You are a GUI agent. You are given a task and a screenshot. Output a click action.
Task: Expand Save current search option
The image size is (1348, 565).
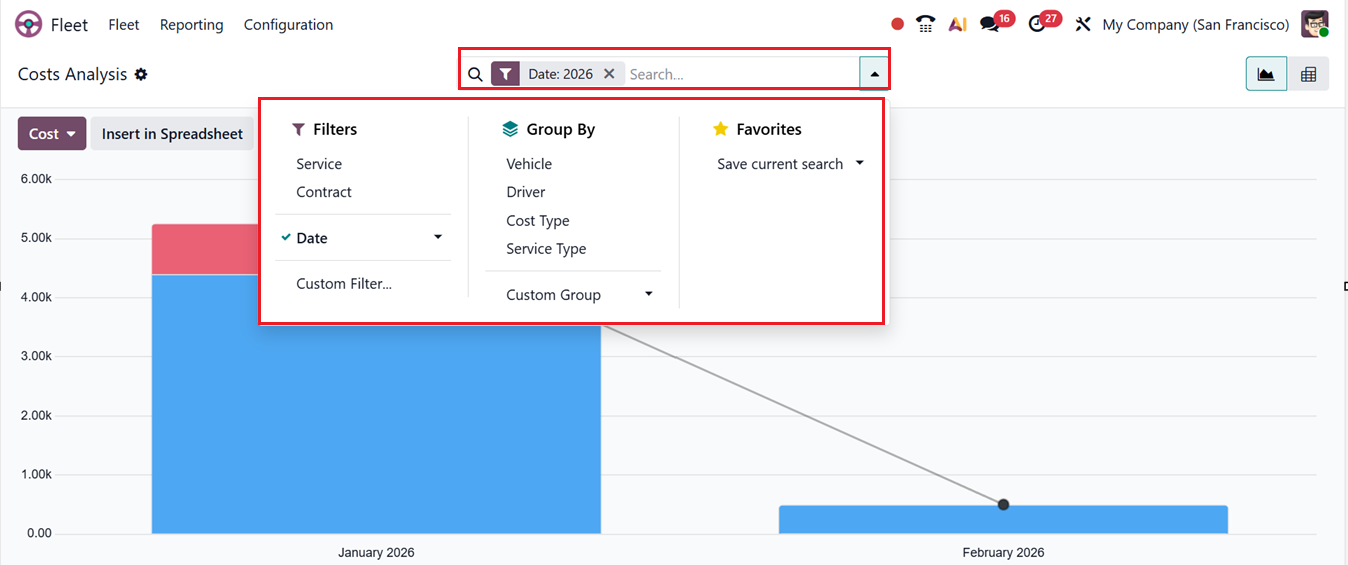pos(859,164)
